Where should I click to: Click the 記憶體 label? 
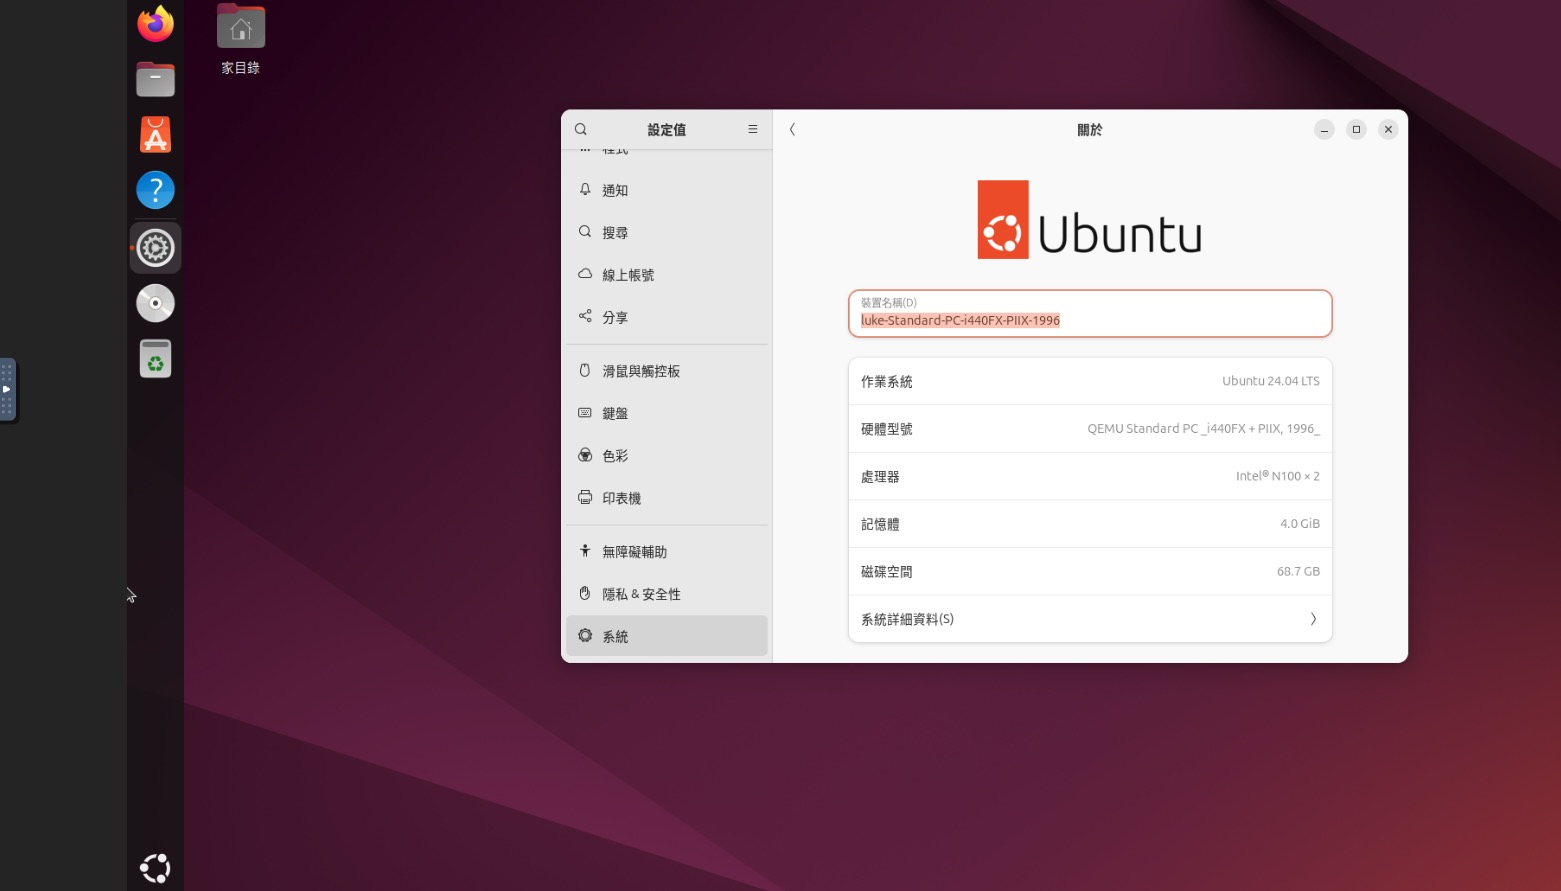click(880, 524)
